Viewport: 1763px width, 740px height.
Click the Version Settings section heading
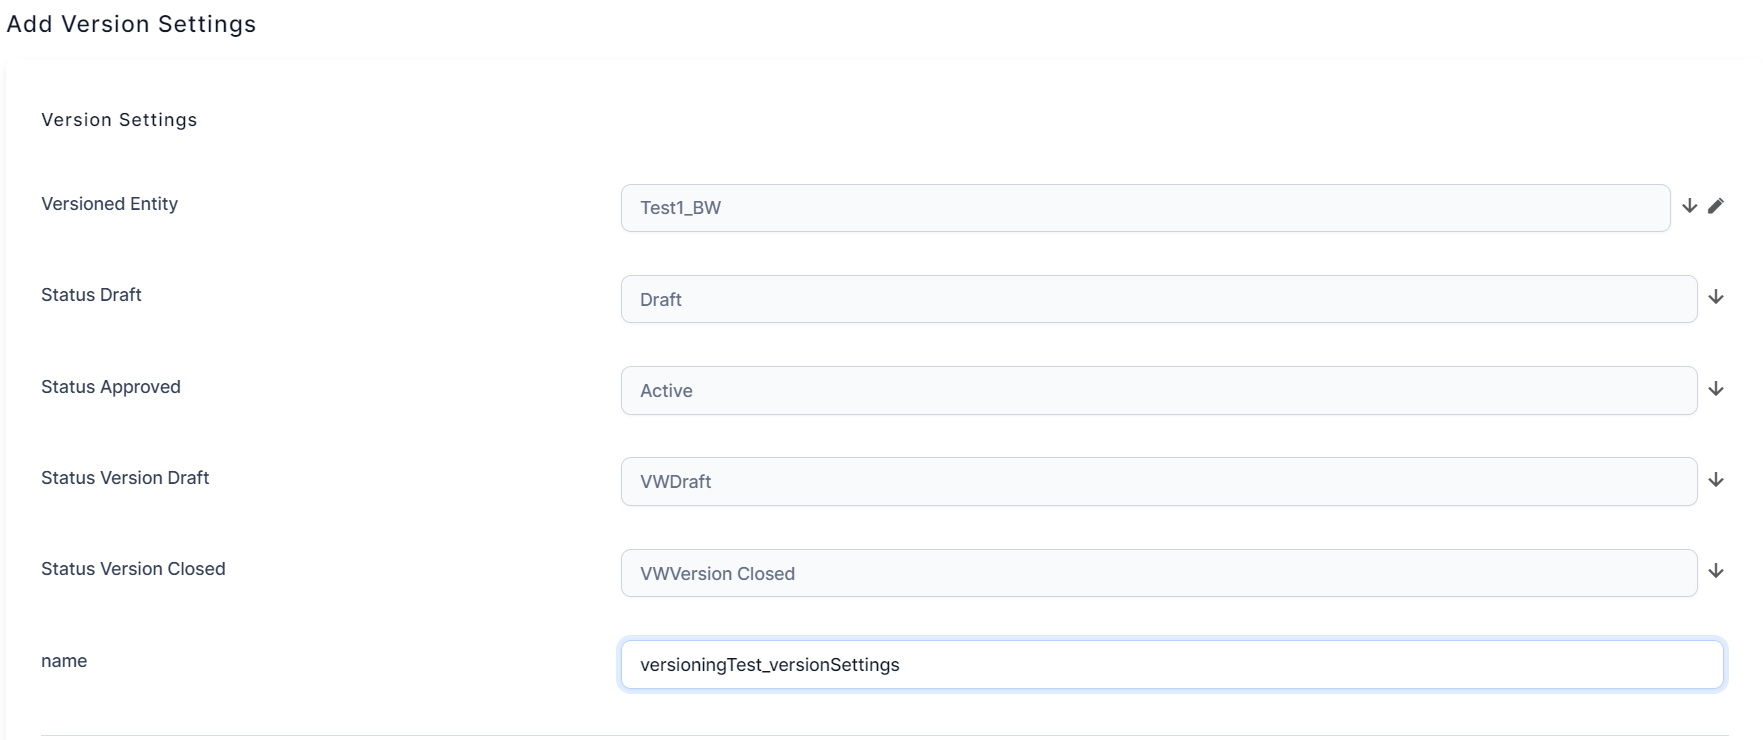coord(119,120)
